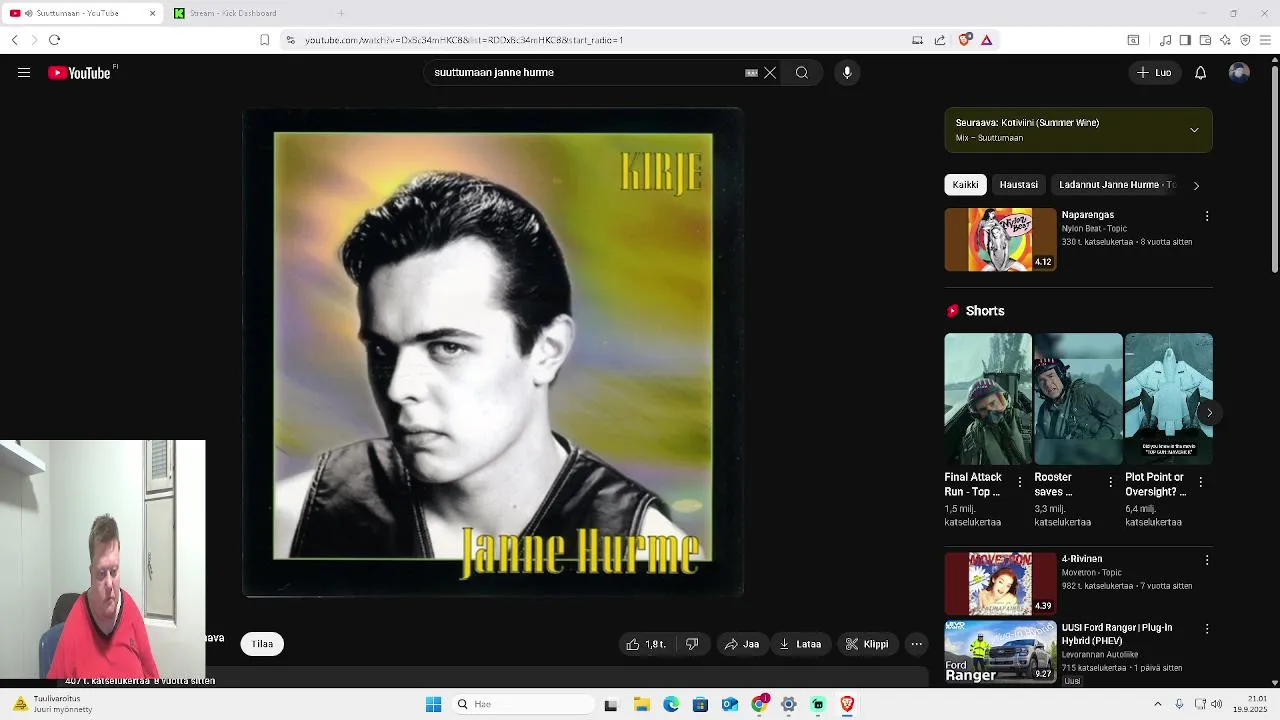Viewport: 1280px width, 720px height.
Task: Bookmark this page
Action: (x=264, y=40)
